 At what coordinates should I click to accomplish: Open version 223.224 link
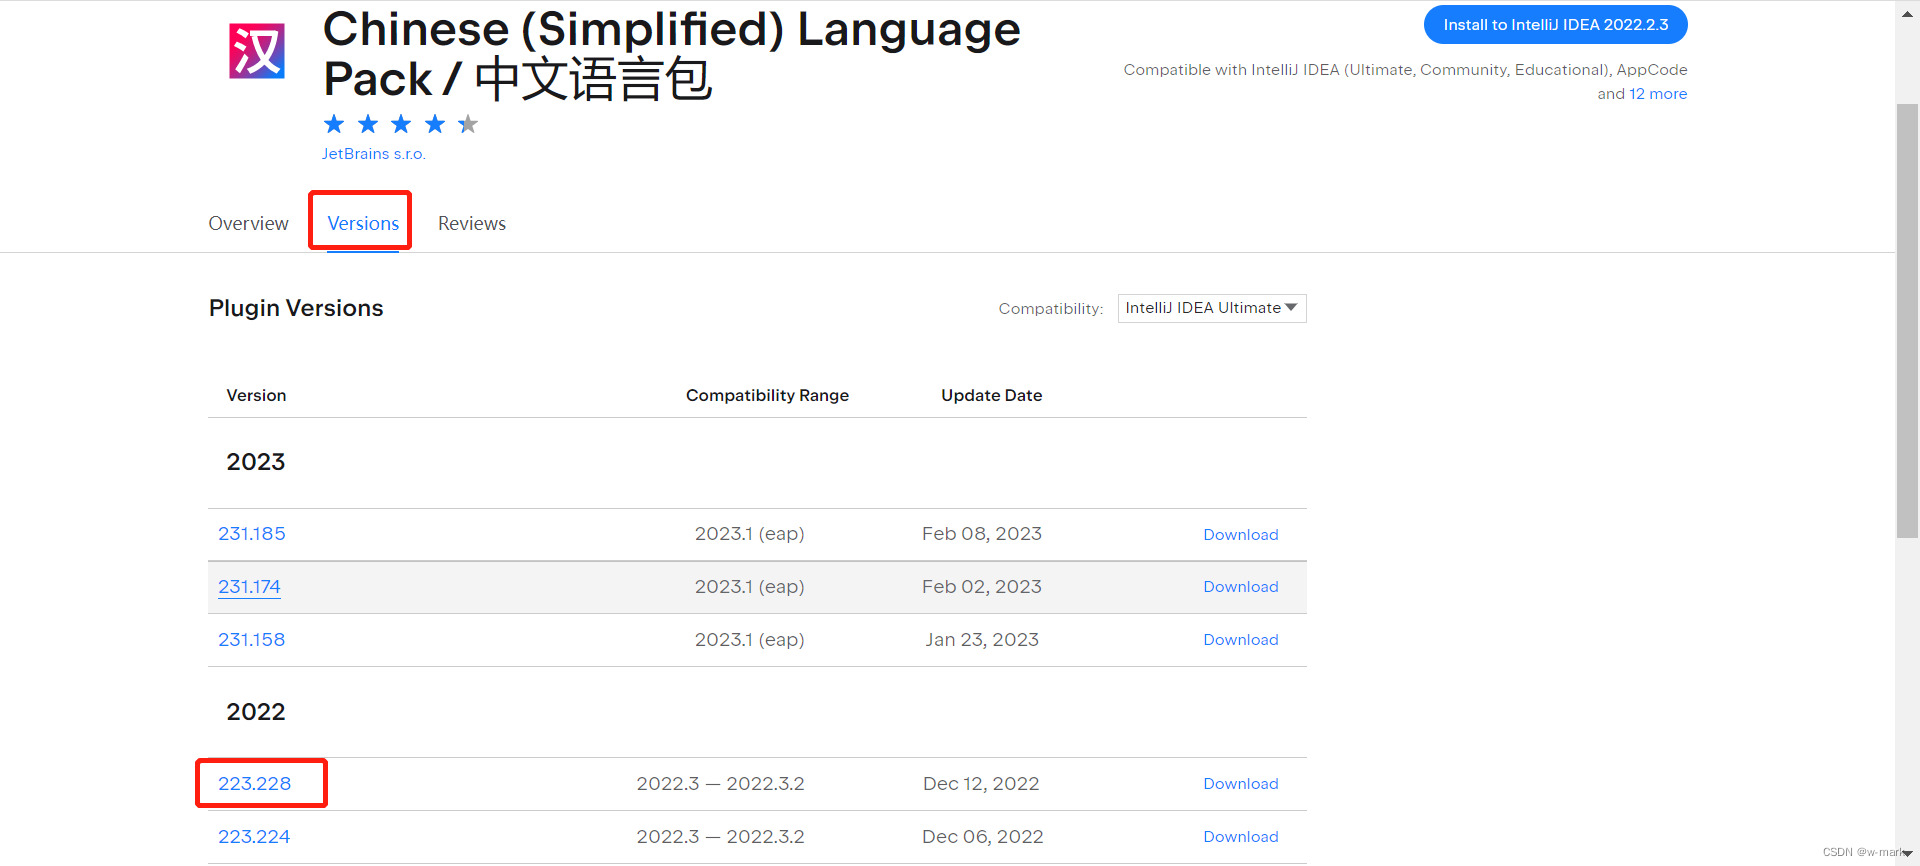pyautogui.click(x=254, y=837)
